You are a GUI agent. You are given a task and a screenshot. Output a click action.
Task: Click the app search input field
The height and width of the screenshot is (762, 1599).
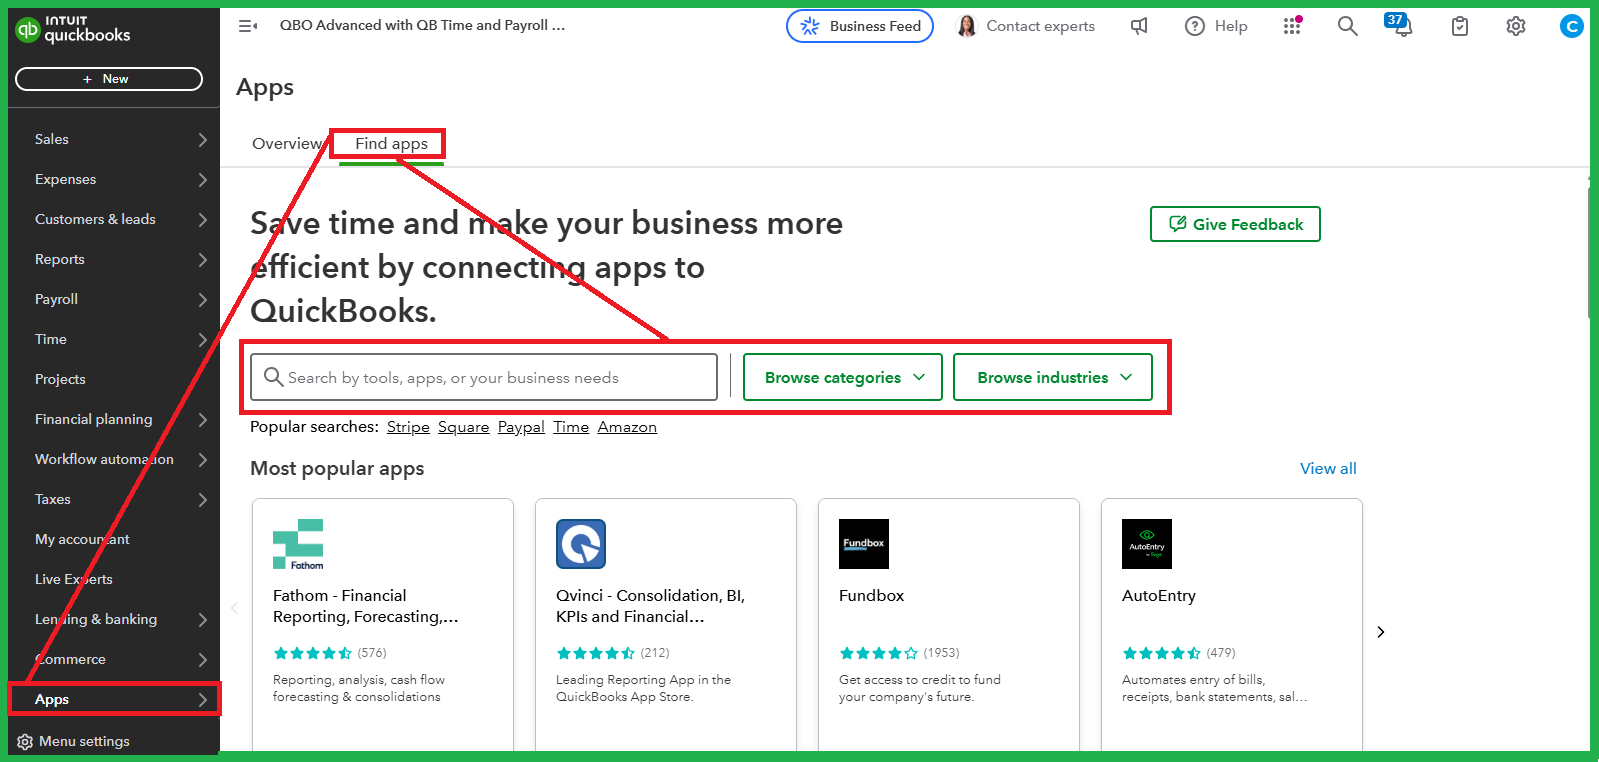click(x=484, y=377)
